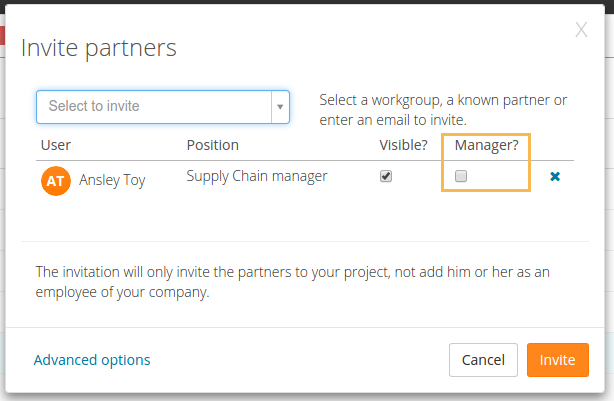This screenshot has height=401, width=614.
Task: Click the Manager? column header
Action: click(x=485, y=145)
